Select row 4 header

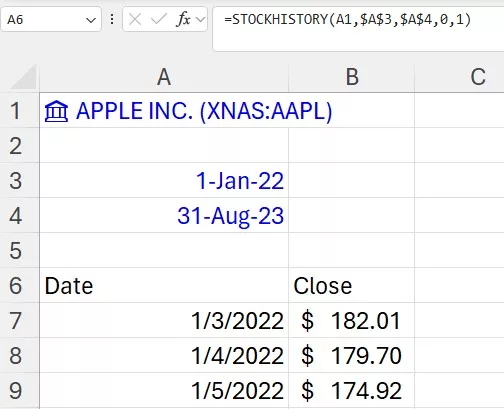pyautogui.click(x=19, y=215)
